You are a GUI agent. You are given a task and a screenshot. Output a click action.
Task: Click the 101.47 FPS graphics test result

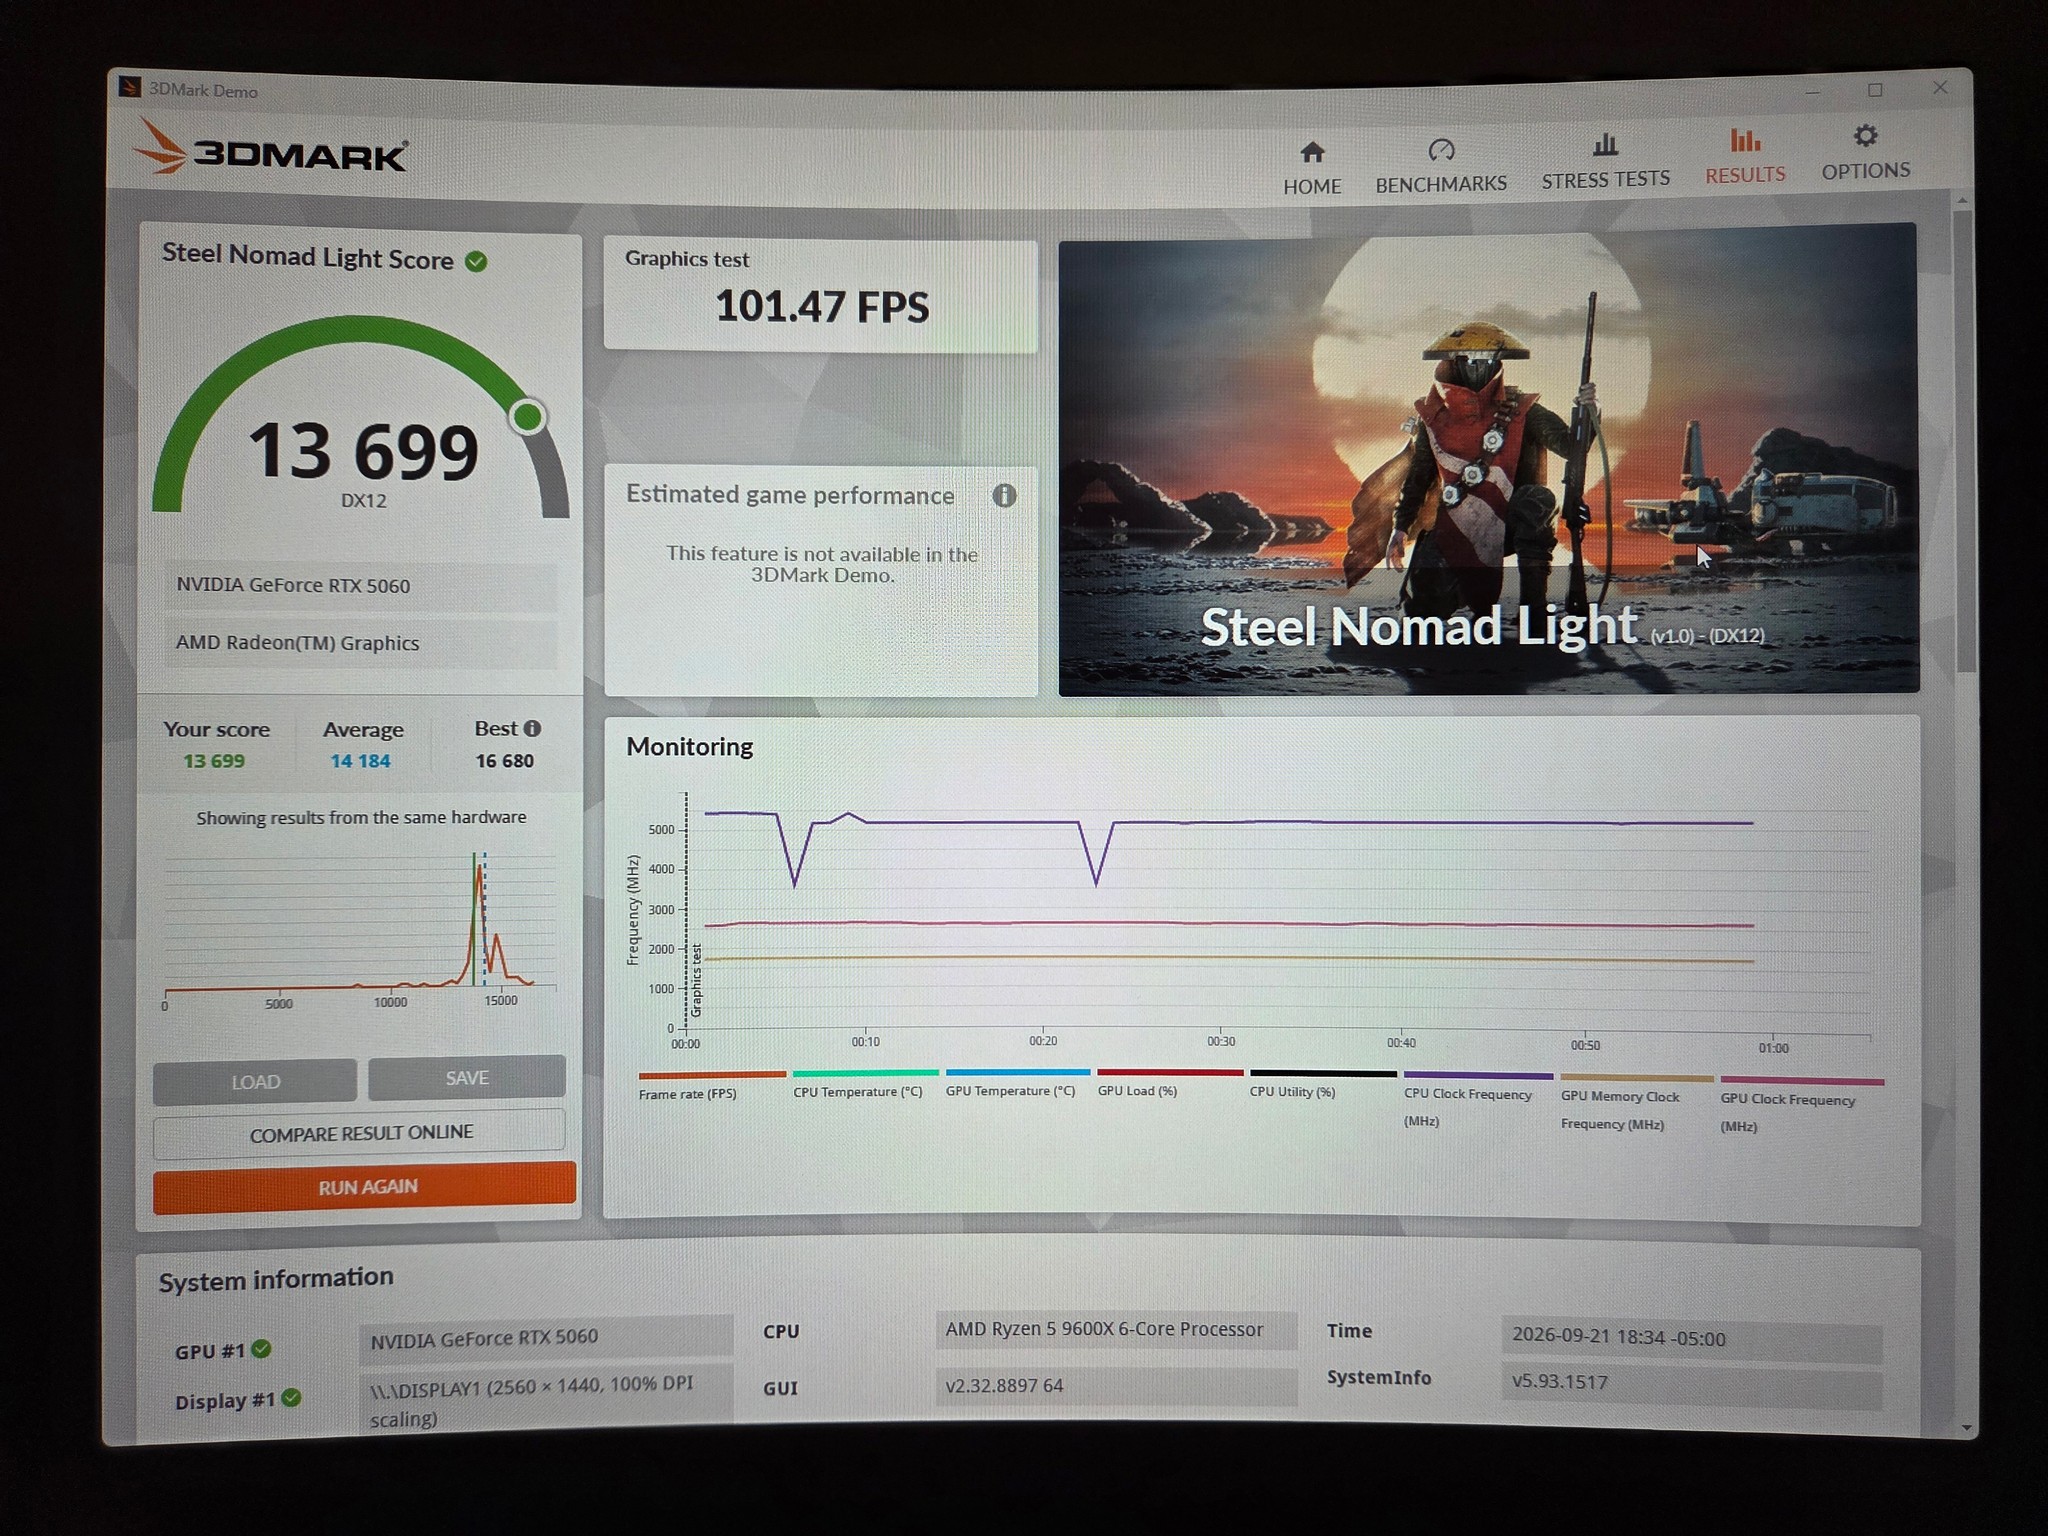click(822, 306)
